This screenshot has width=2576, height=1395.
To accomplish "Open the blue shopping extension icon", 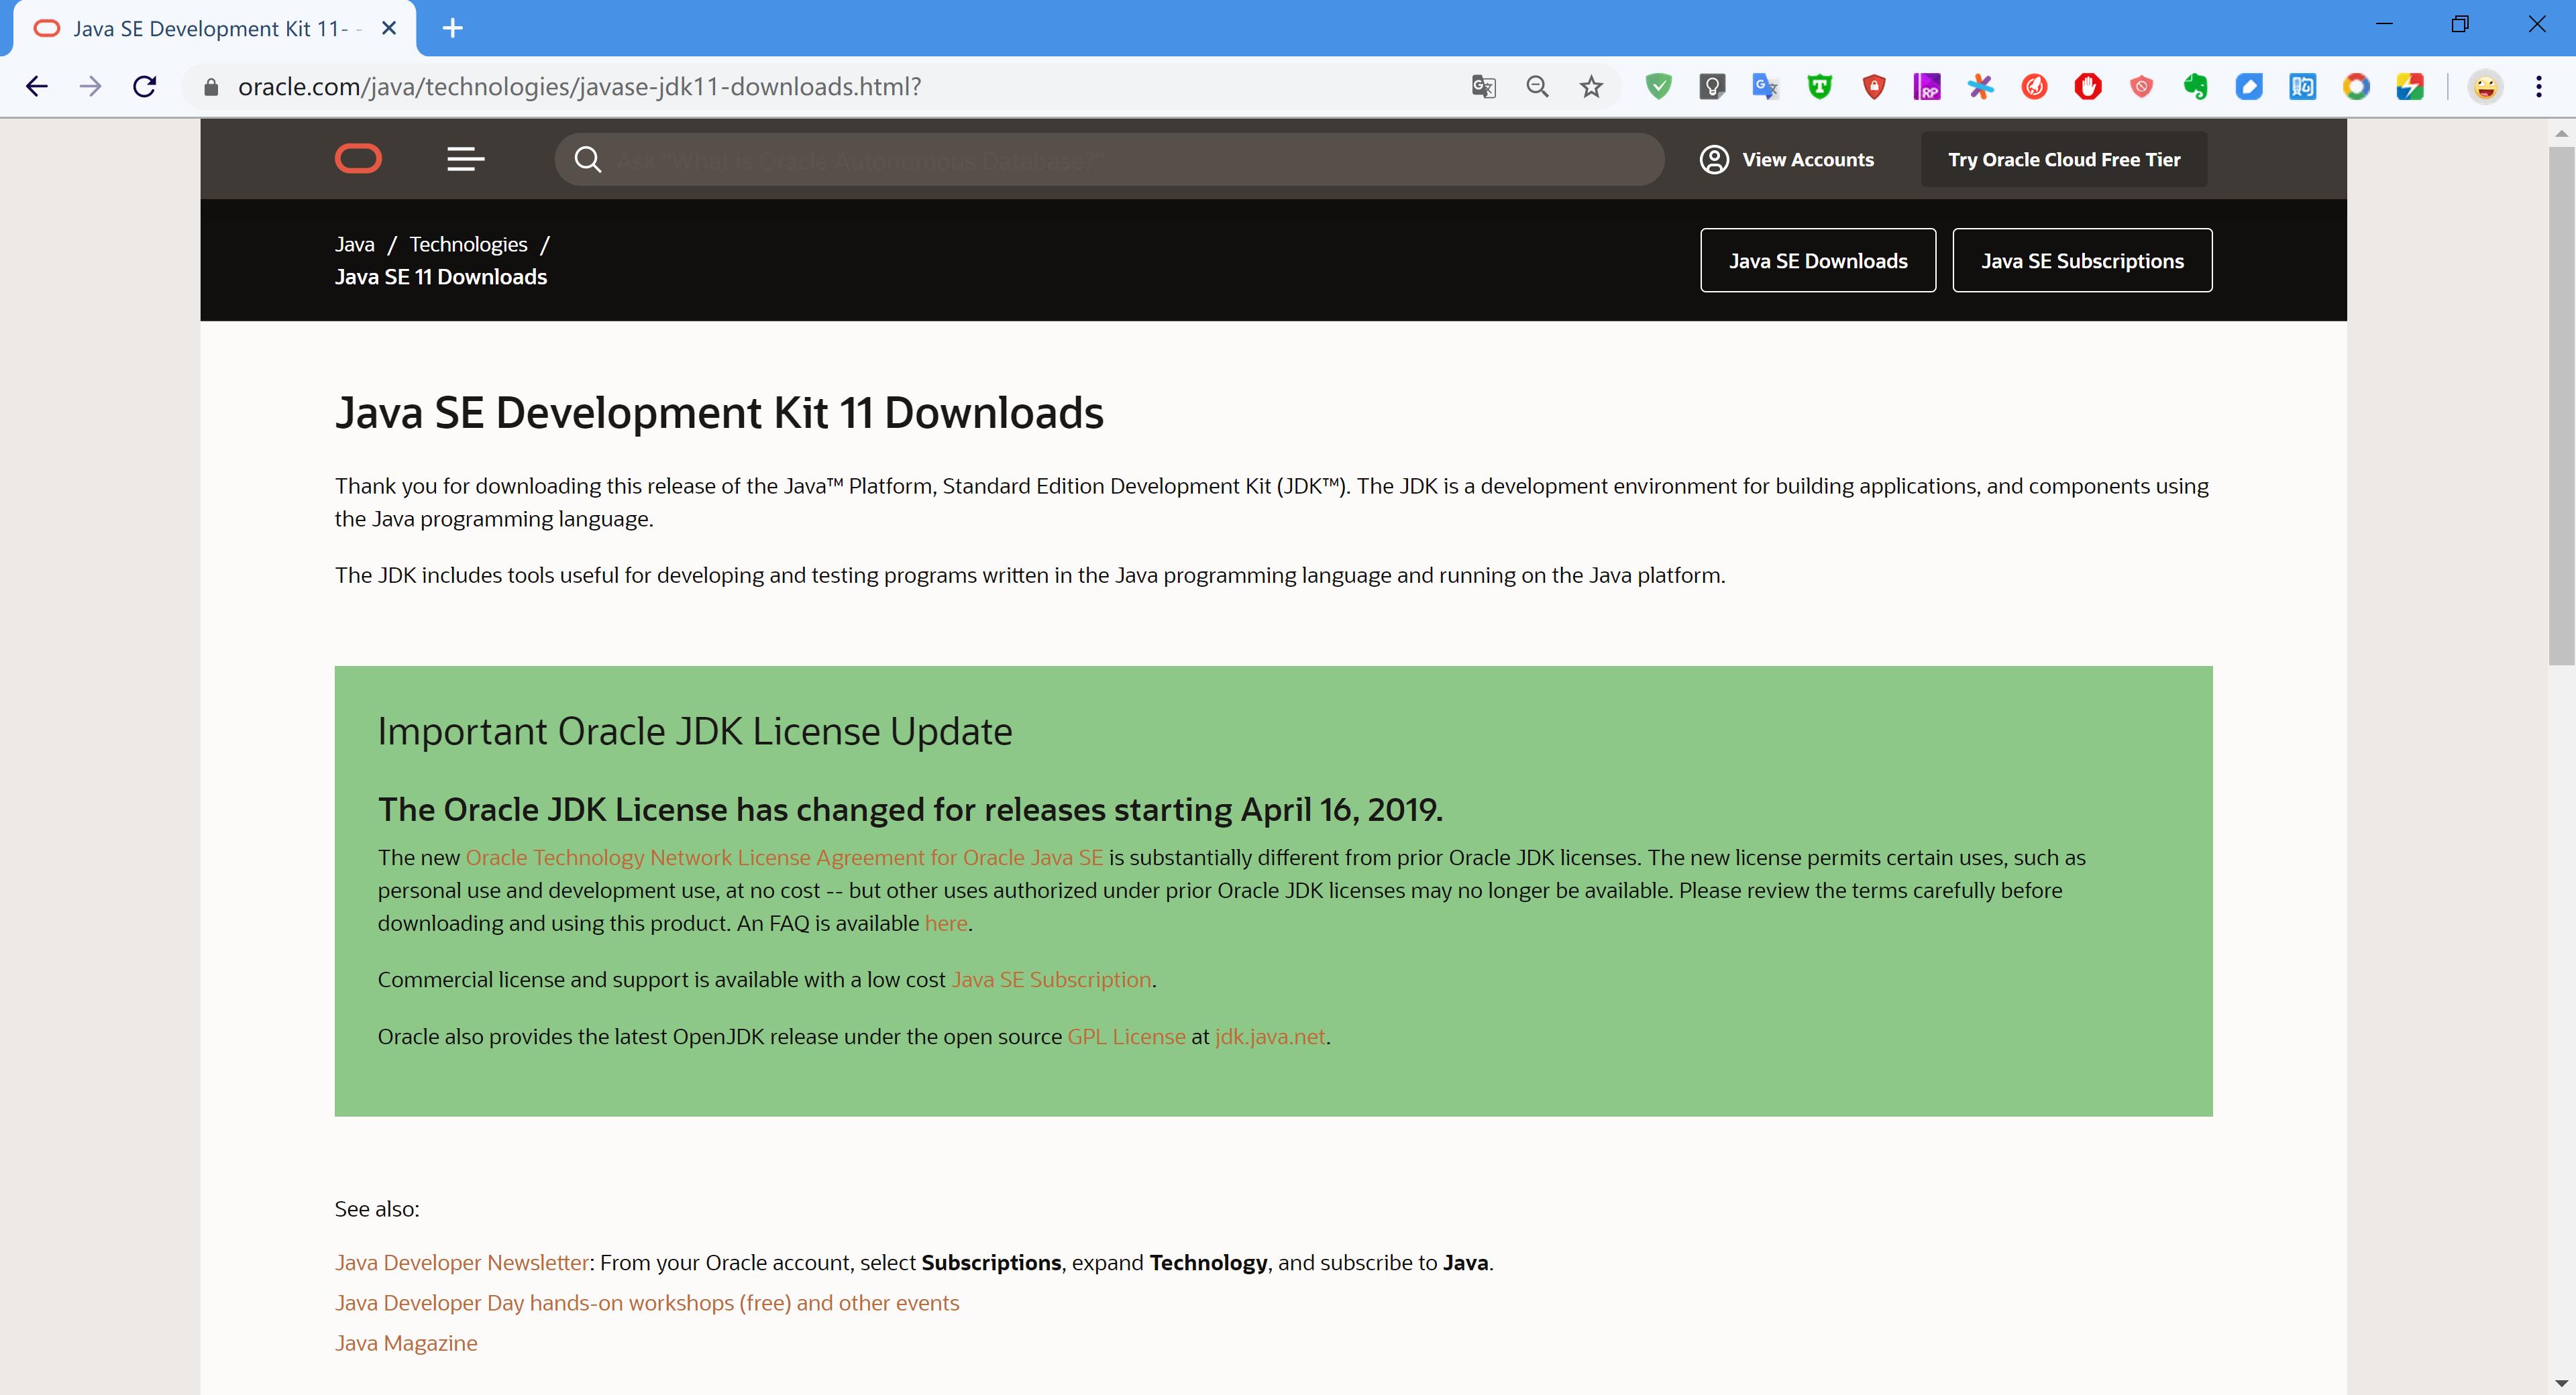I will 2302,87.
